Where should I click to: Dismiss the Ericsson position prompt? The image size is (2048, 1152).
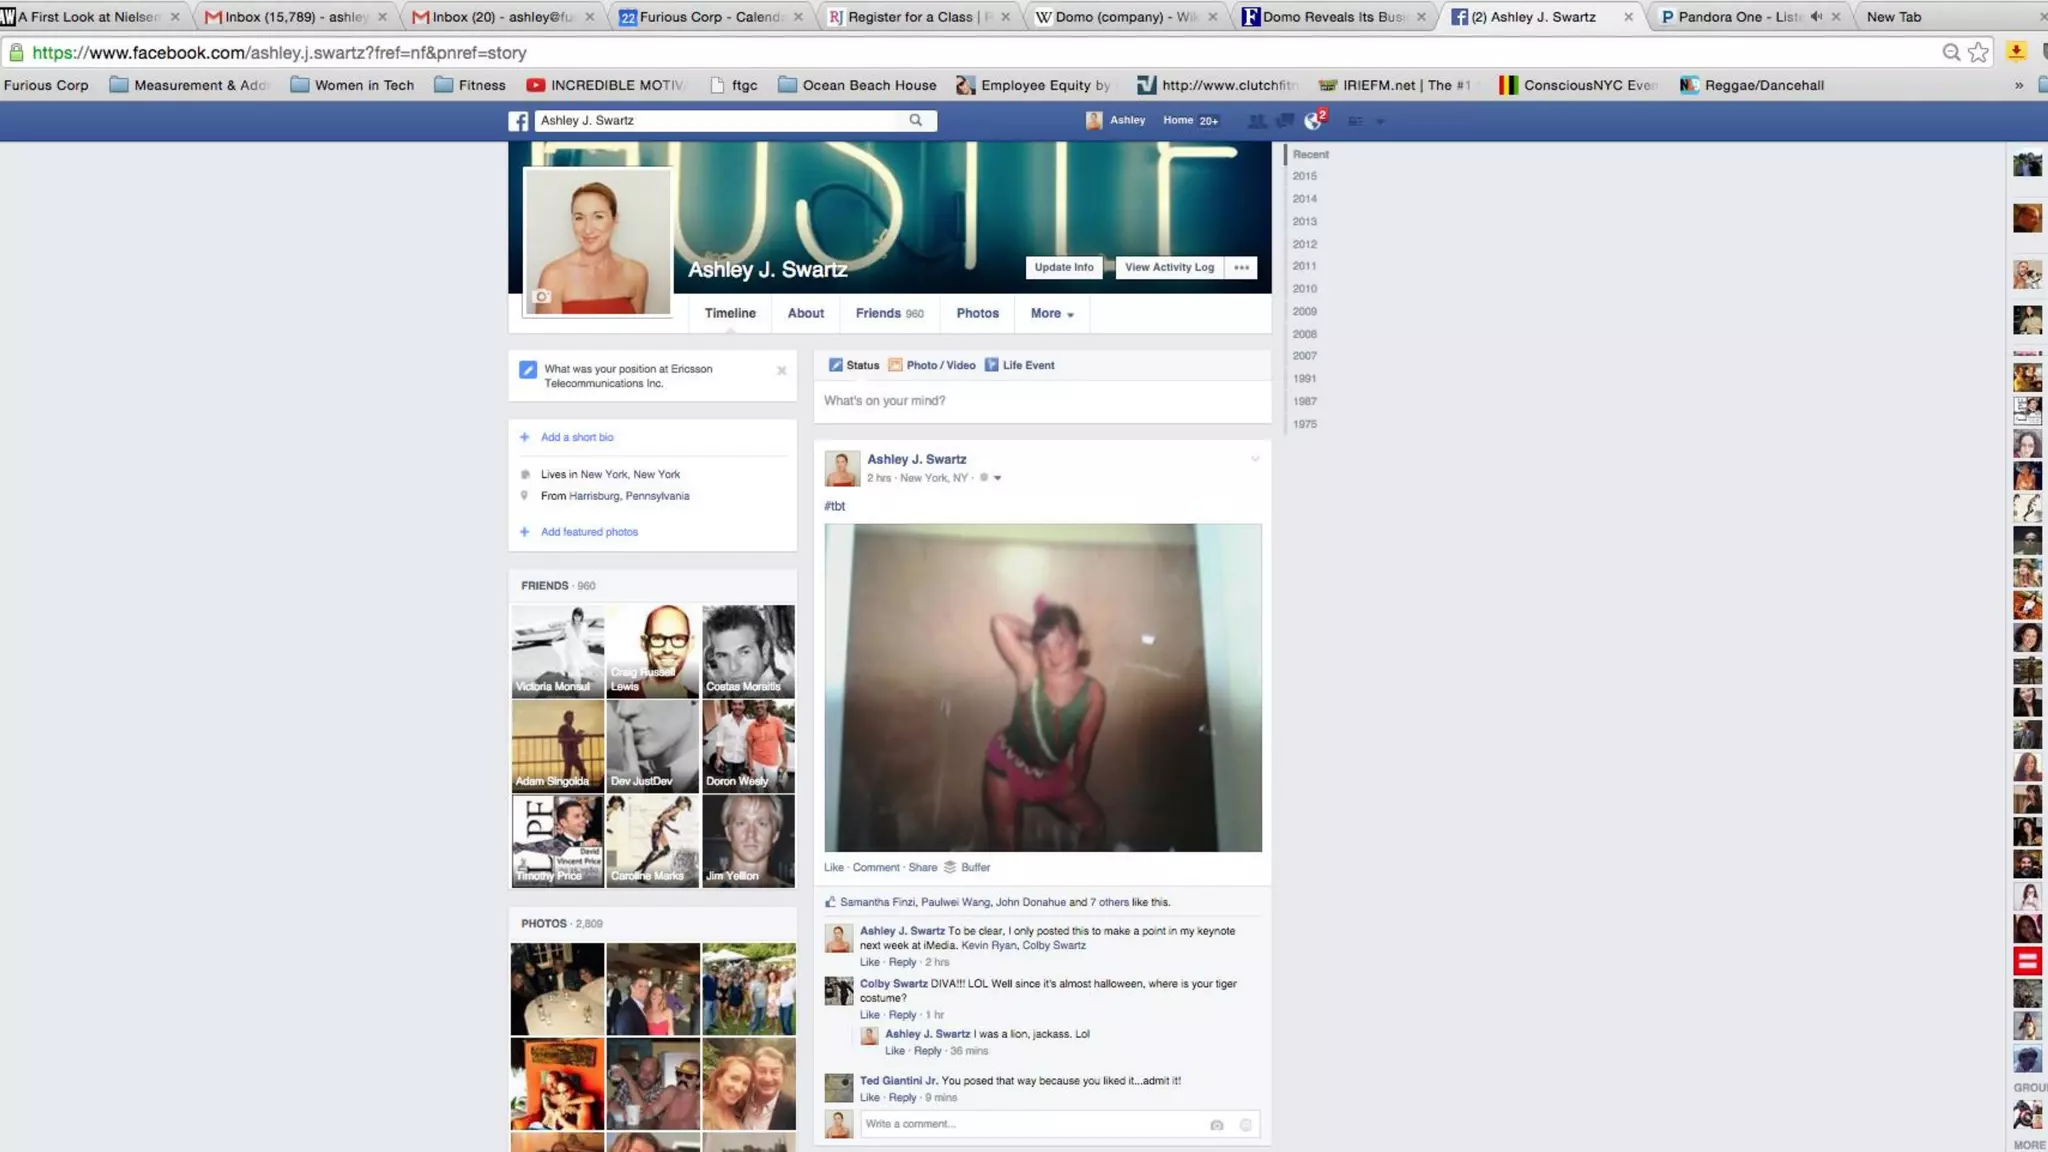pos(781,371)
